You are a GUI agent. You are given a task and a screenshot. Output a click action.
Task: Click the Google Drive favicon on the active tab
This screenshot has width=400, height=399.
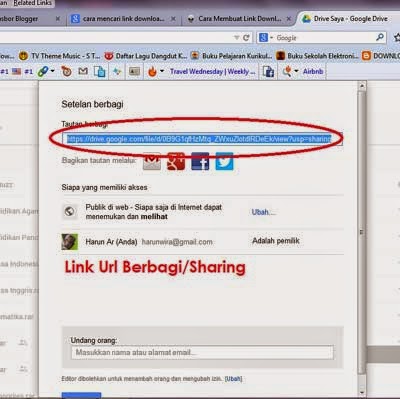pos(306,19)
